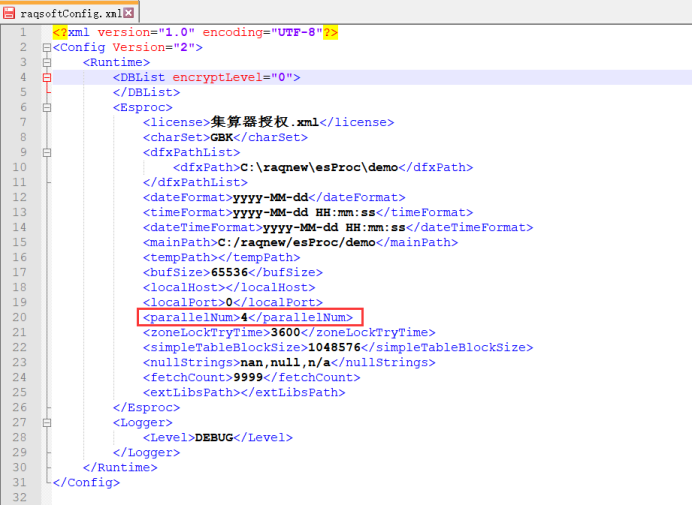Click the closing </Logger> tag

point(147,453)
